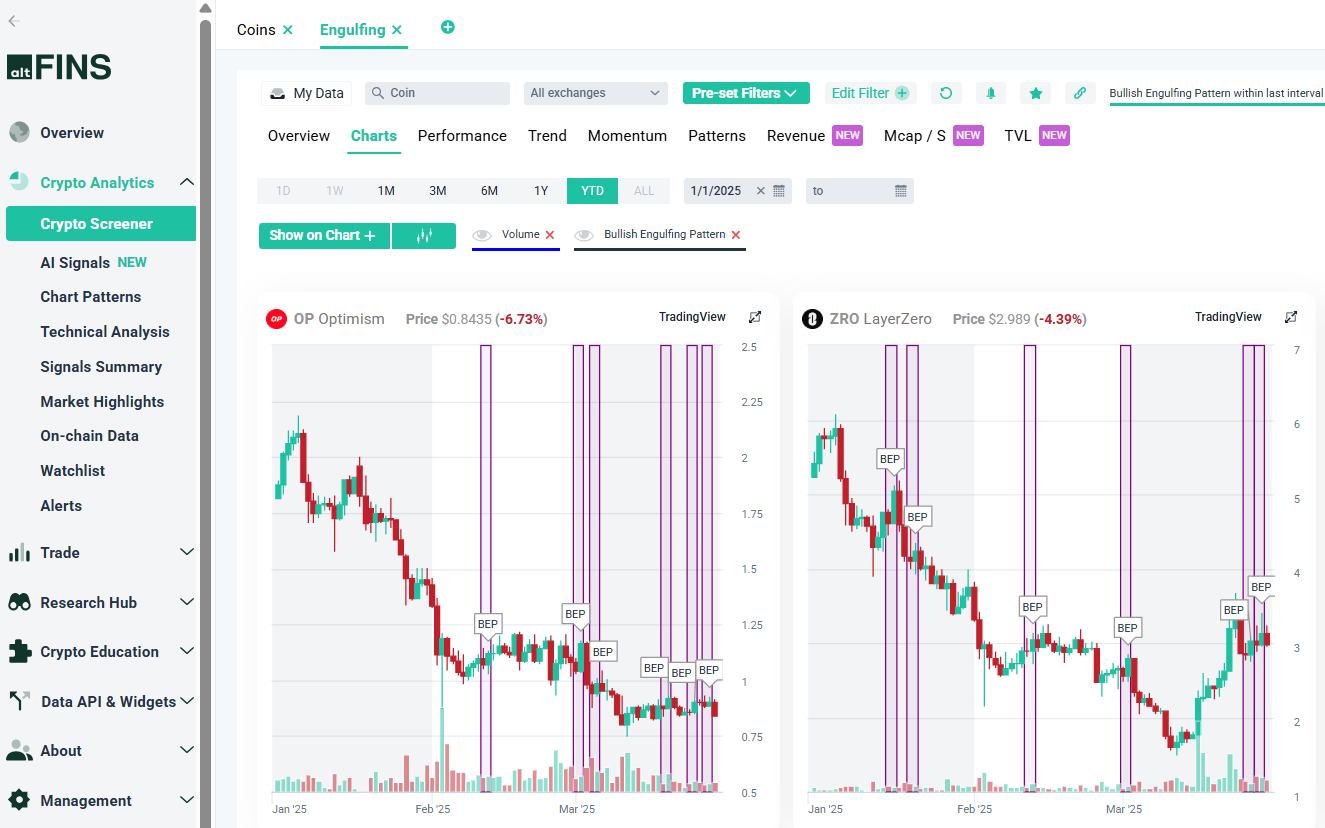Select Crypto Screener in sidebar
Viewport: 1325px width, 828px height.
(x=101, y=224)
